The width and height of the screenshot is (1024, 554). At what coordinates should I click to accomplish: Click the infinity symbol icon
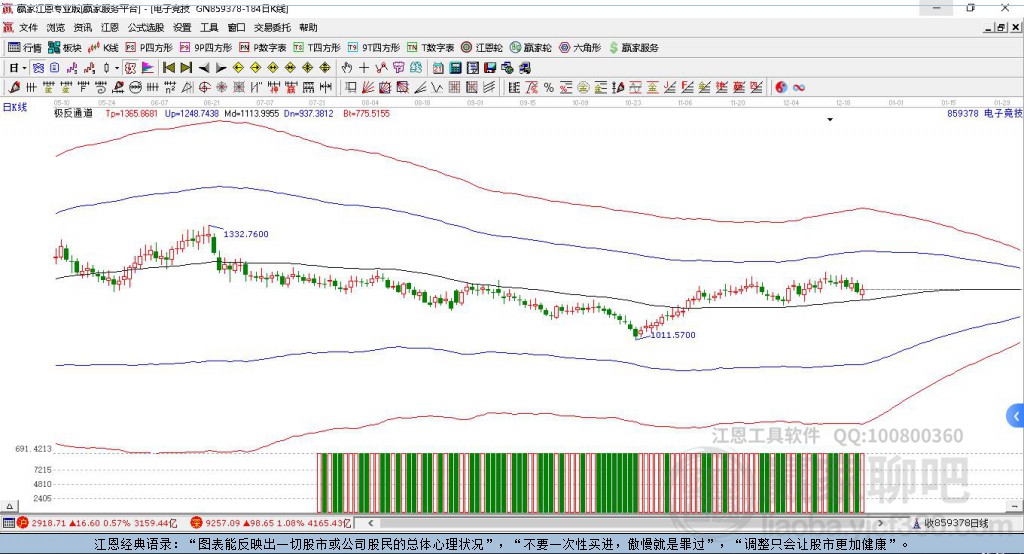click(x=799, y=87)
